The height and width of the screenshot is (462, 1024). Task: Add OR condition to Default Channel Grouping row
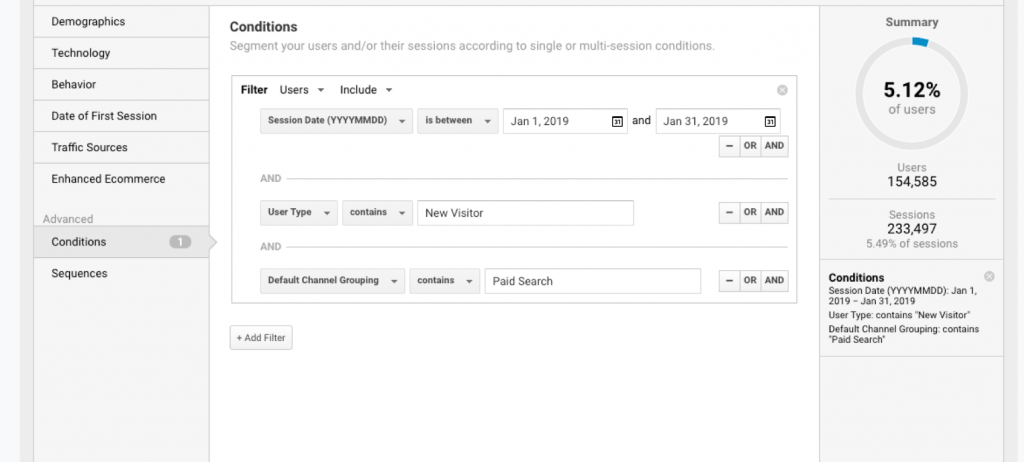750,281
